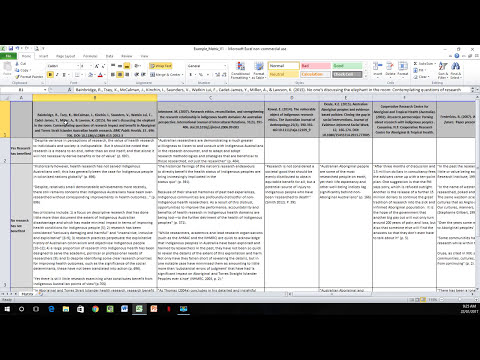480x360 pixels.
Task: Click the insert function fx icon
Action: click(x=69, y=90)
